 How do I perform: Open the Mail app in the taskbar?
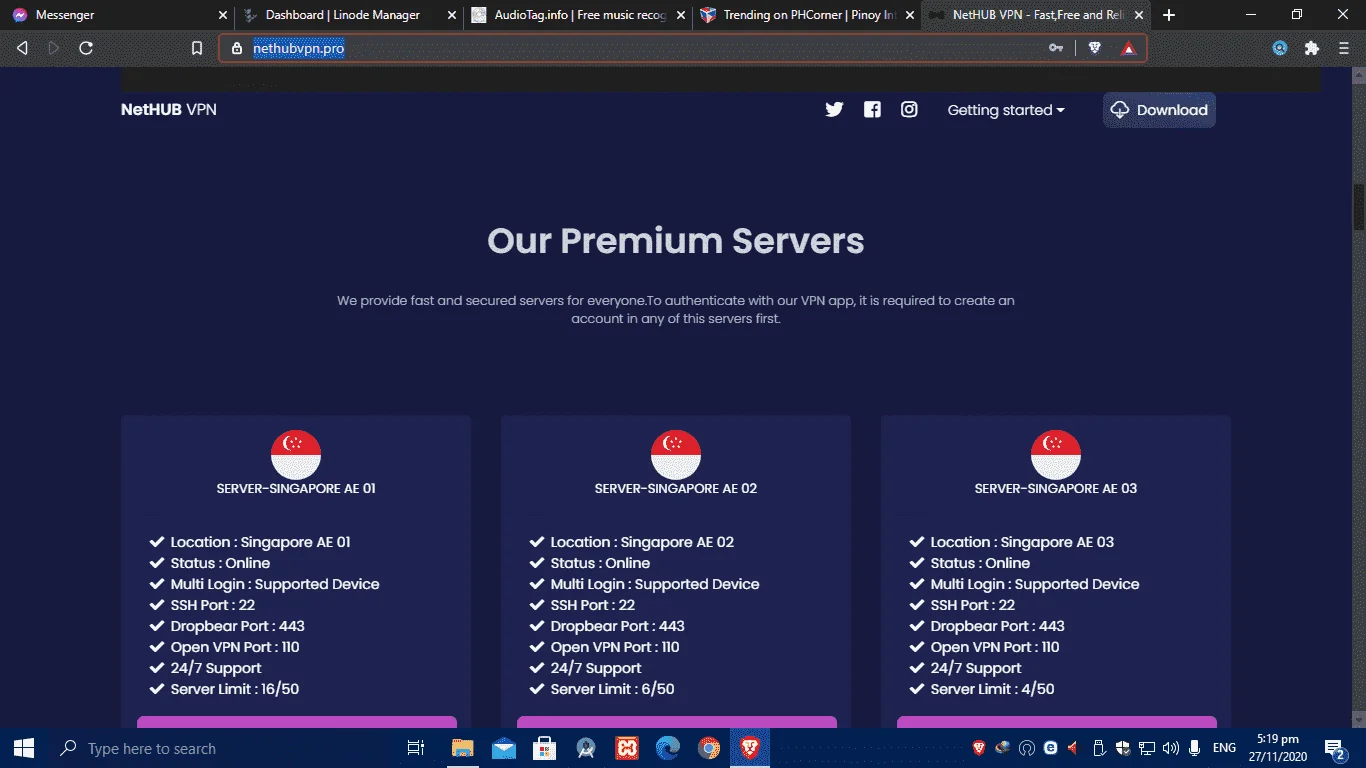point(503,748)
